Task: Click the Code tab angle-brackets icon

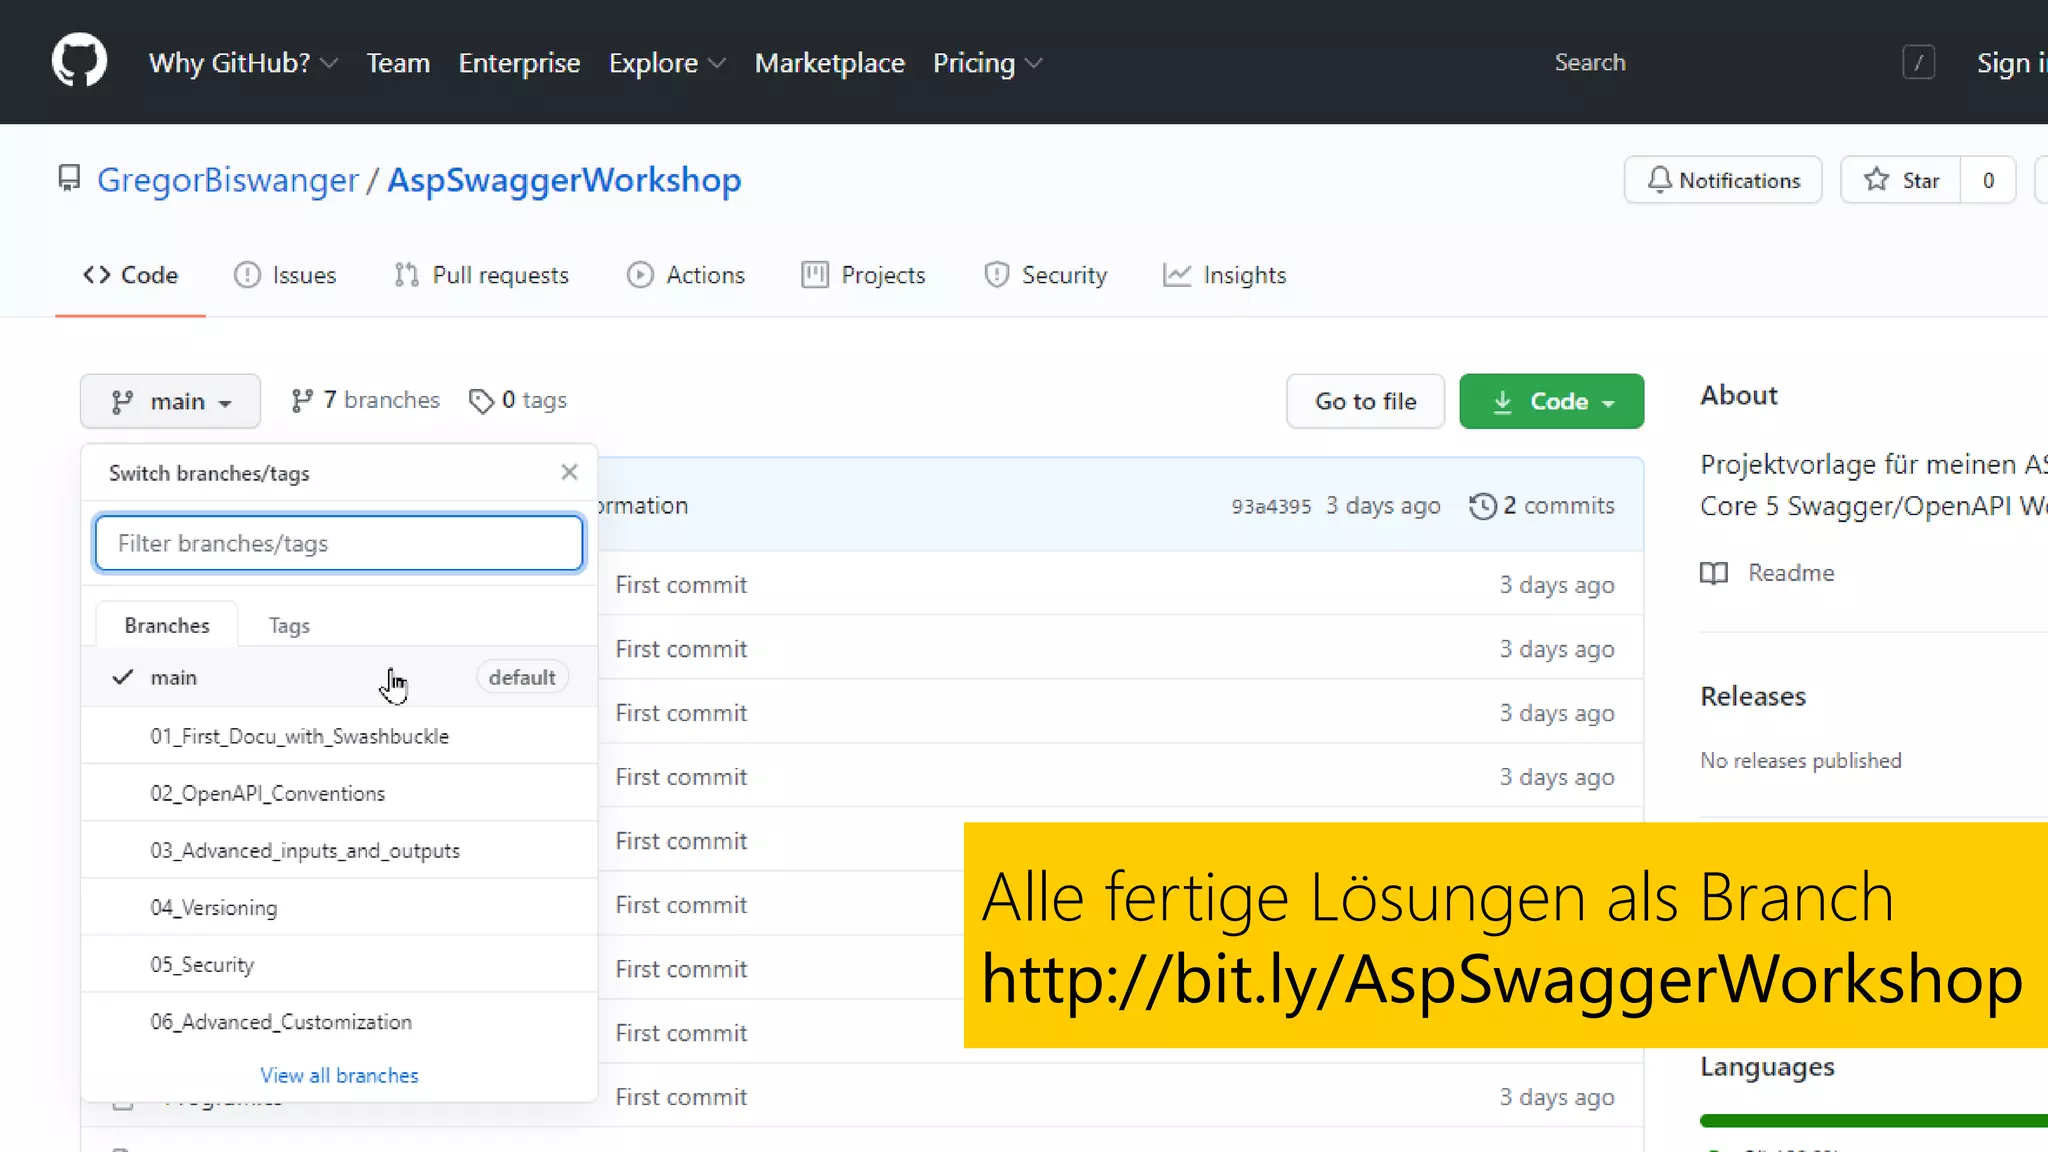Action: pos(97,275)
